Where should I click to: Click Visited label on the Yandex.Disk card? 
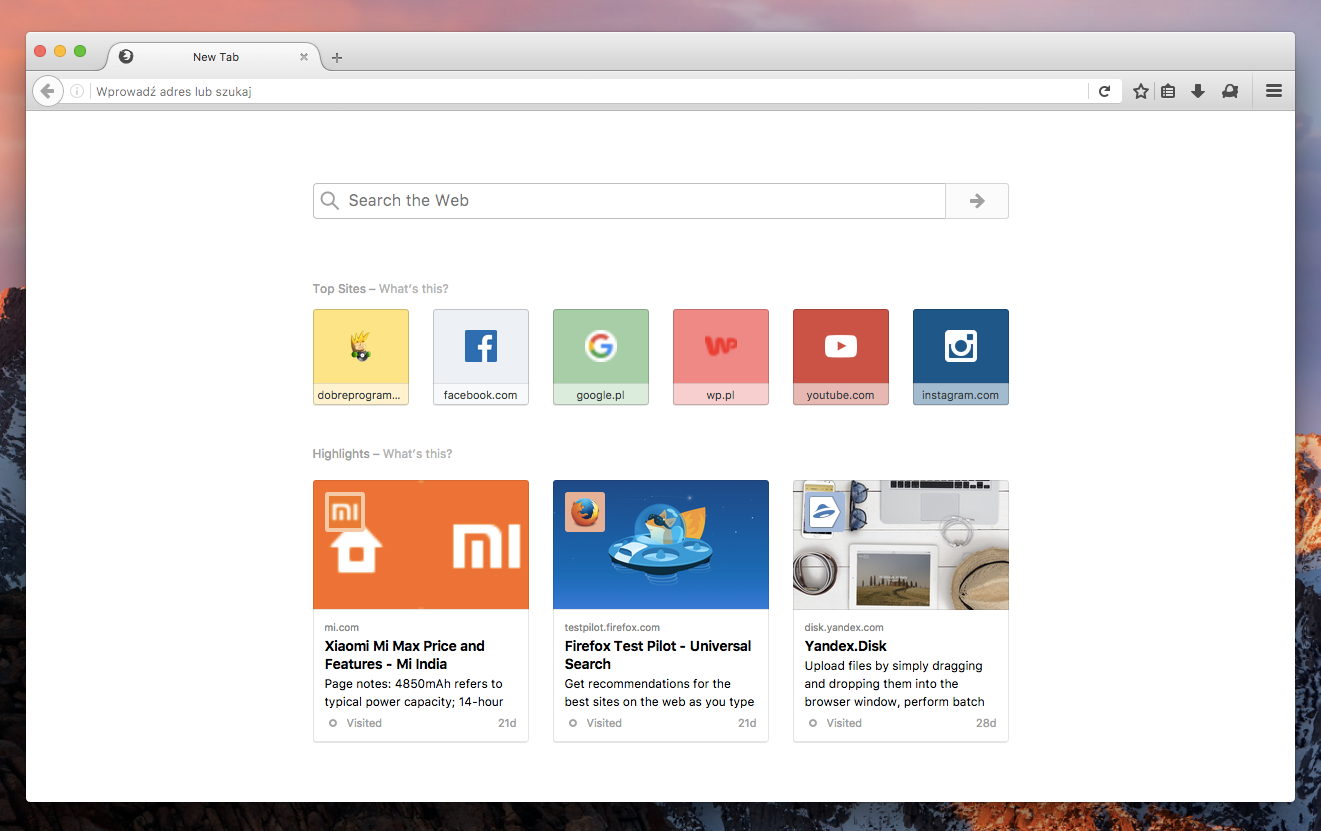(x=844, y=723)
